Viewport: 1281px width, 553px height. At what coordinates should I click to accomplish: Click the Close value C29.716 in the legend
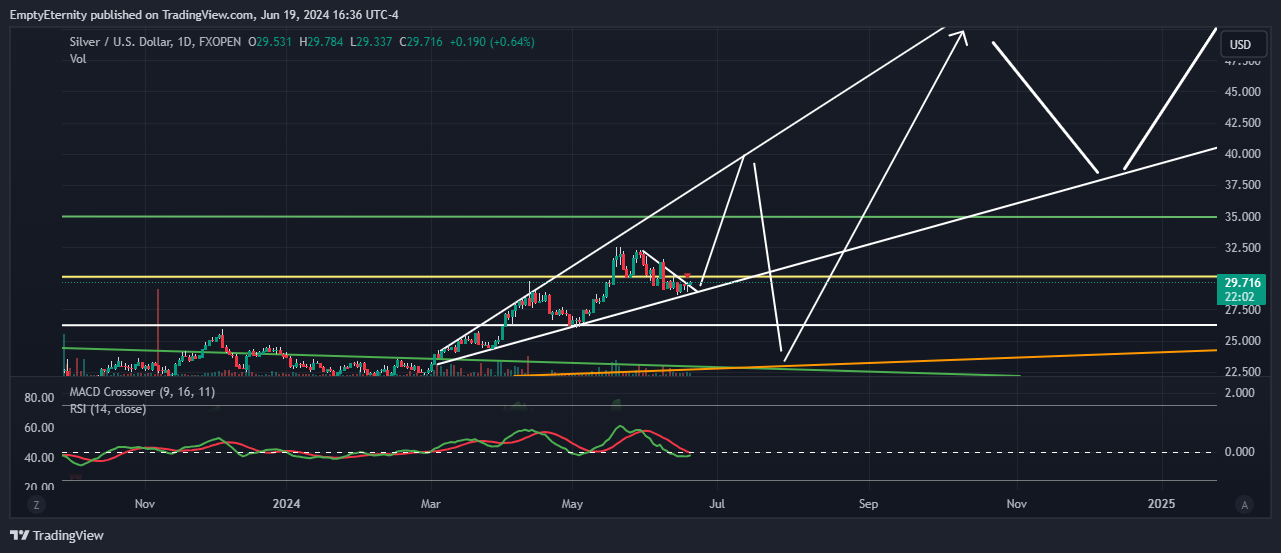[x=421, y=42]
